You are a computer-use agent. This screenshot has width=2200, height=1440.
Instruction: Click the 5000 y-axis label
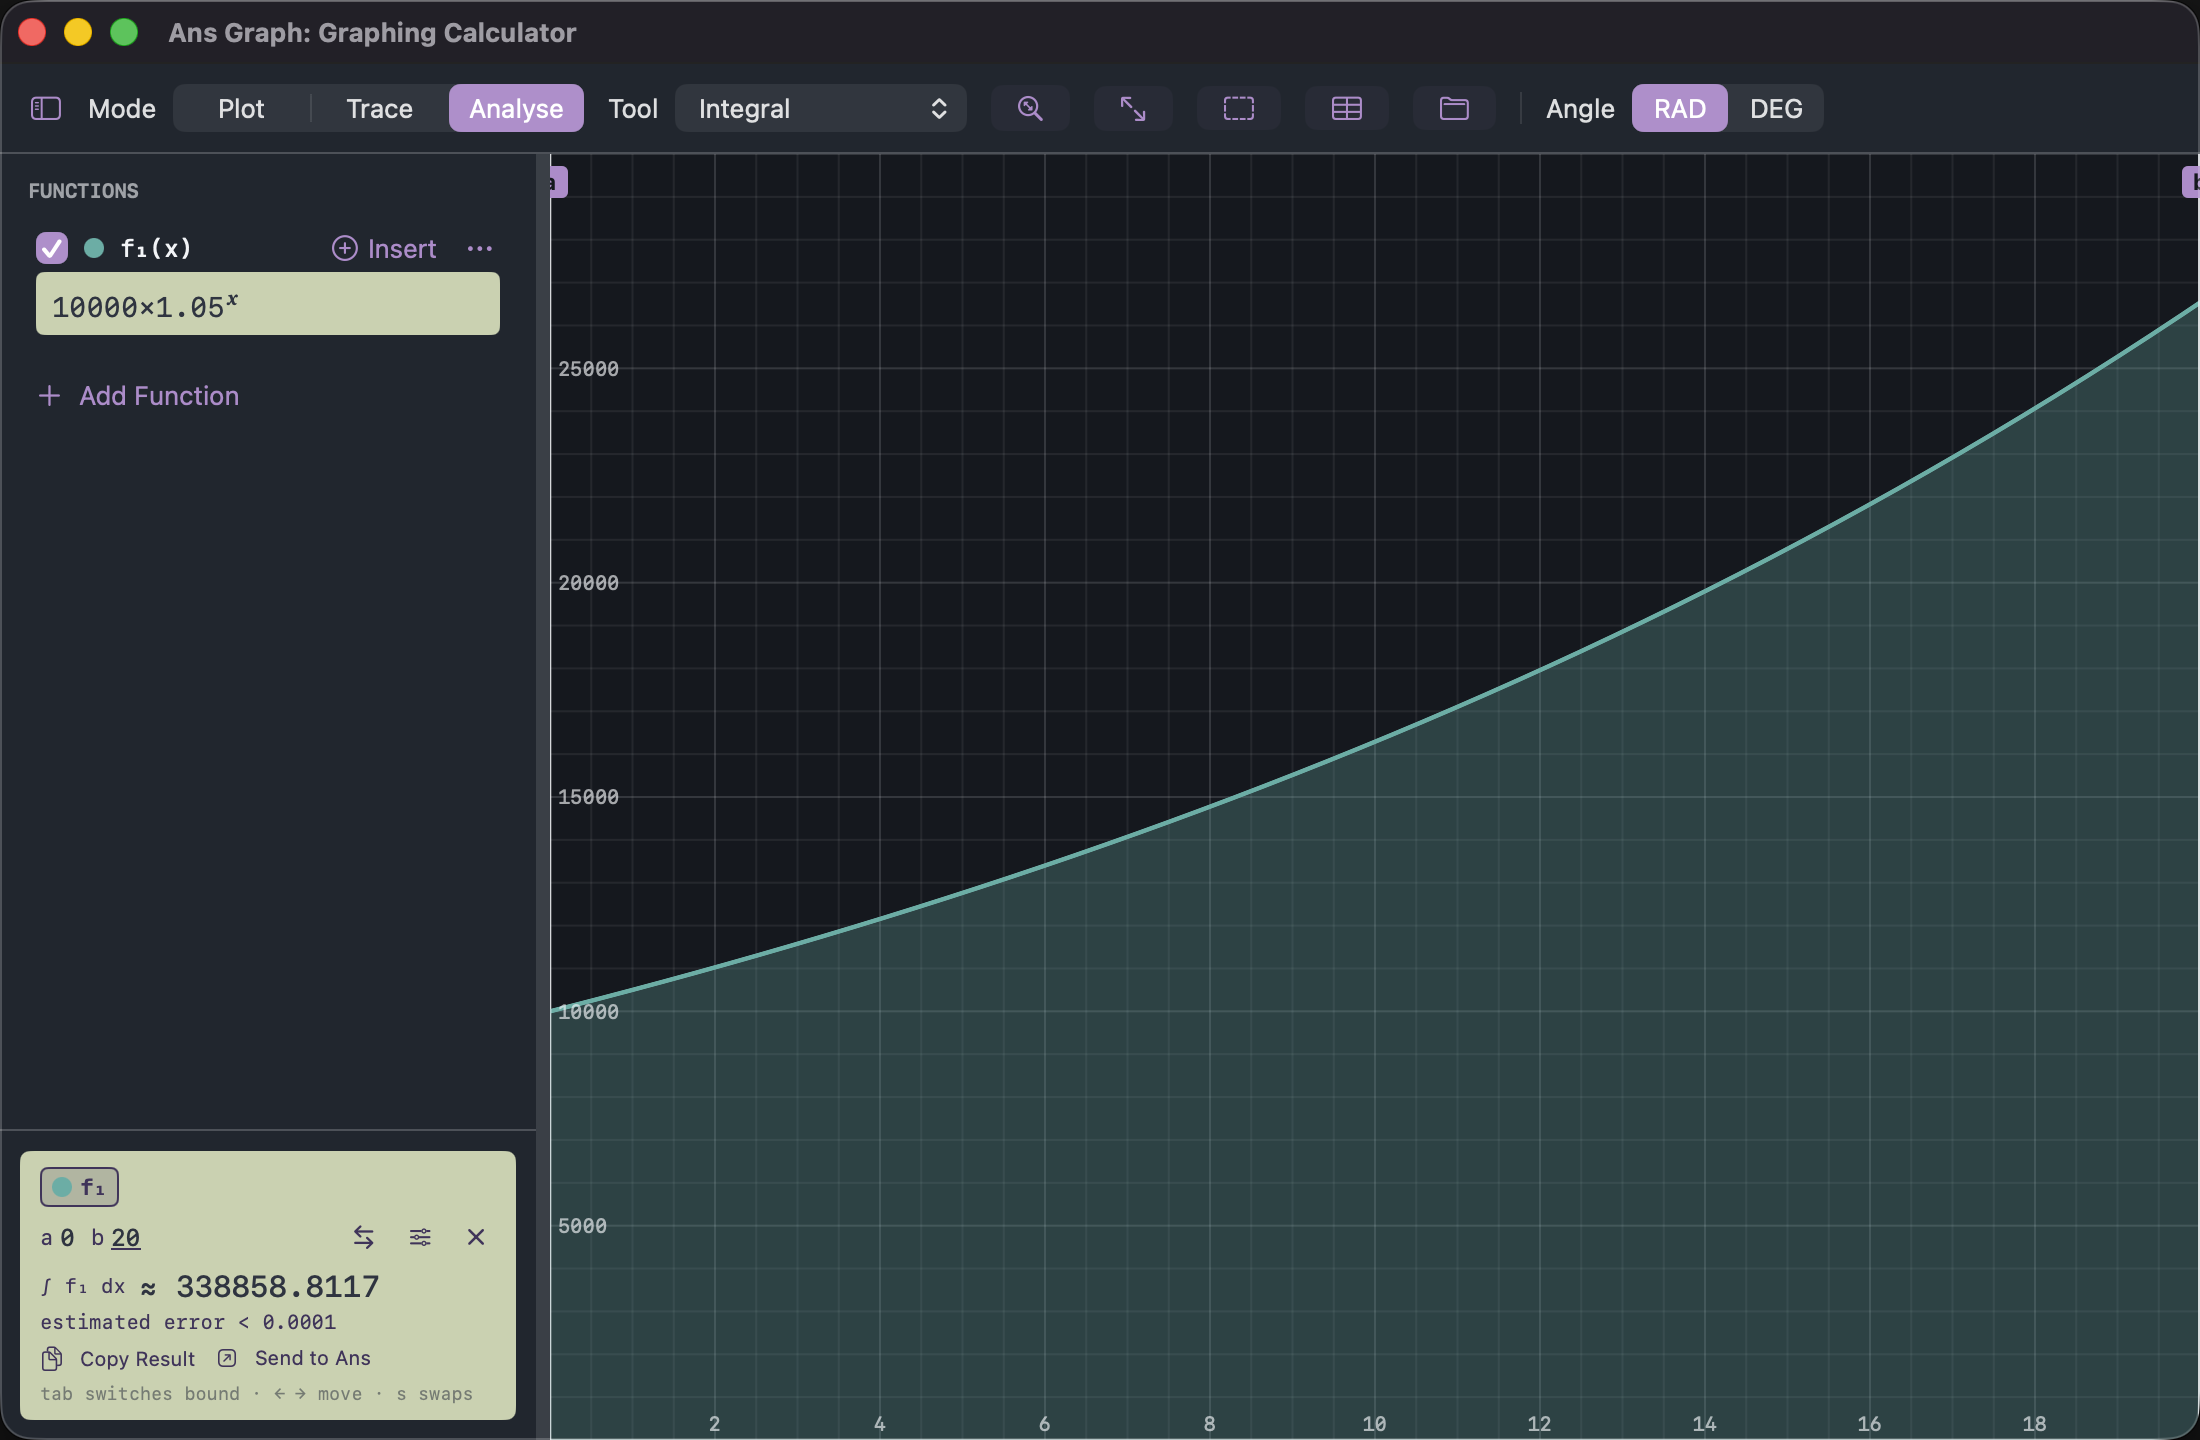click(x=582, y=1226)
